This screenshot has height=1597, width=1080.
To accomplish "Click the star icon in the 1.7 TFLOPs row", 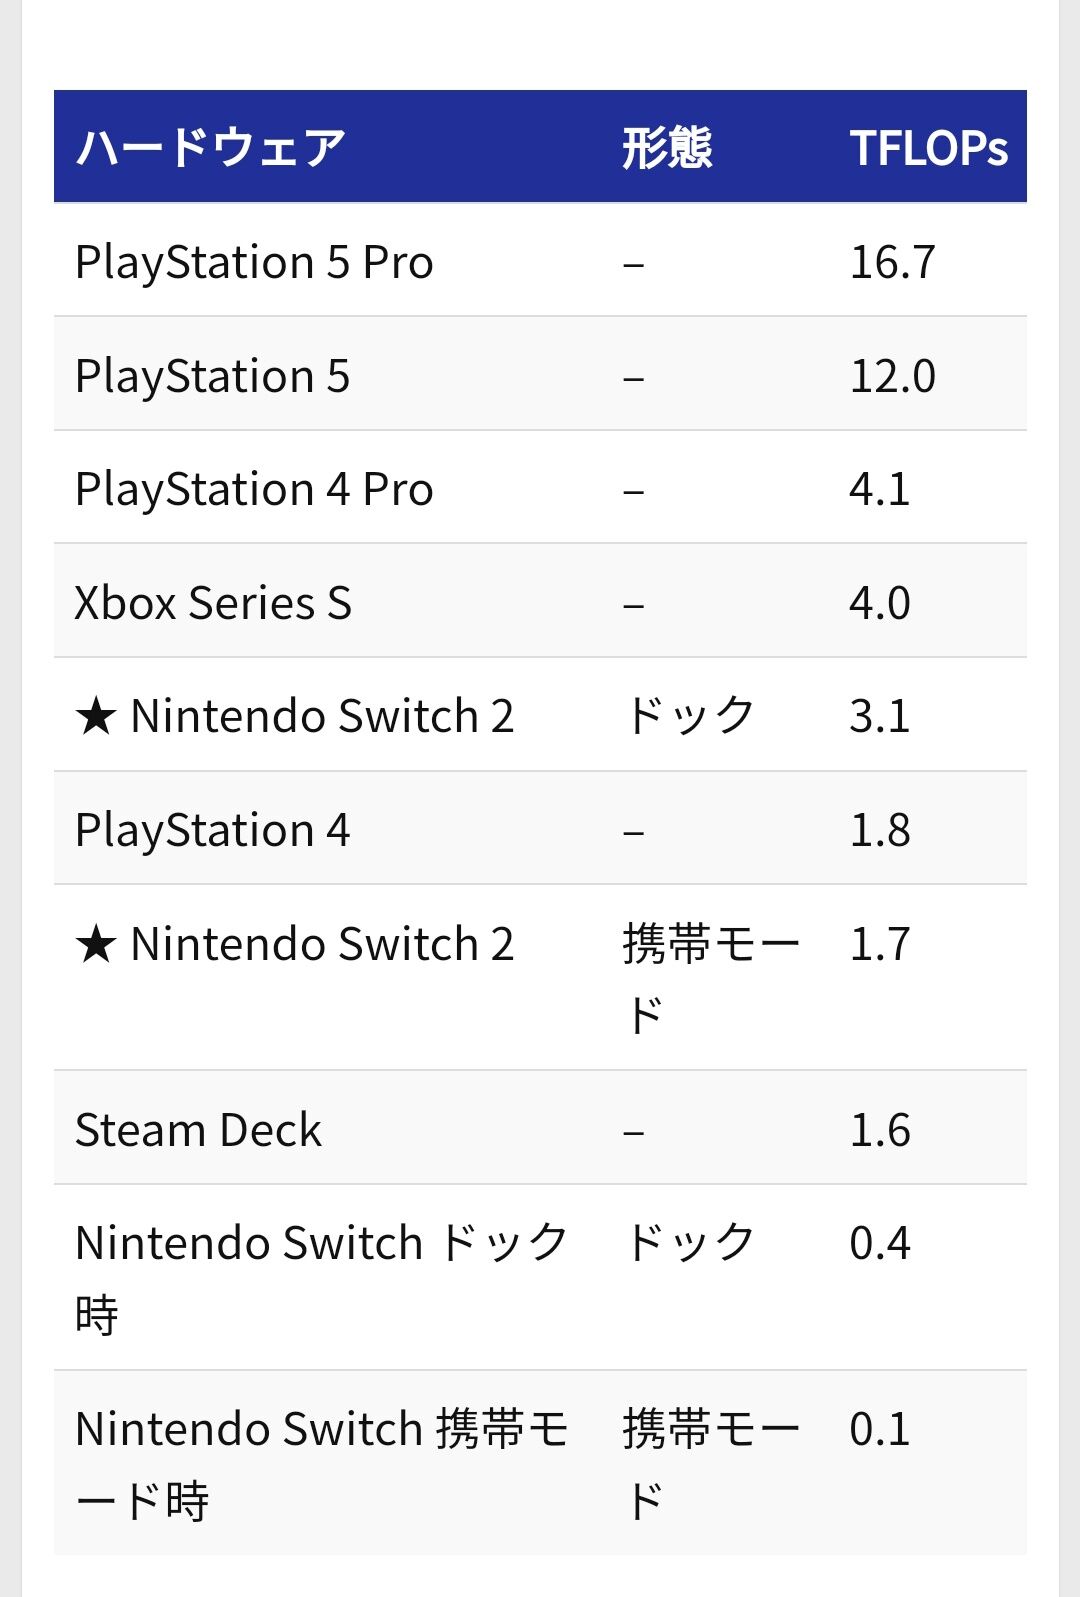I will tap(96, 944).
